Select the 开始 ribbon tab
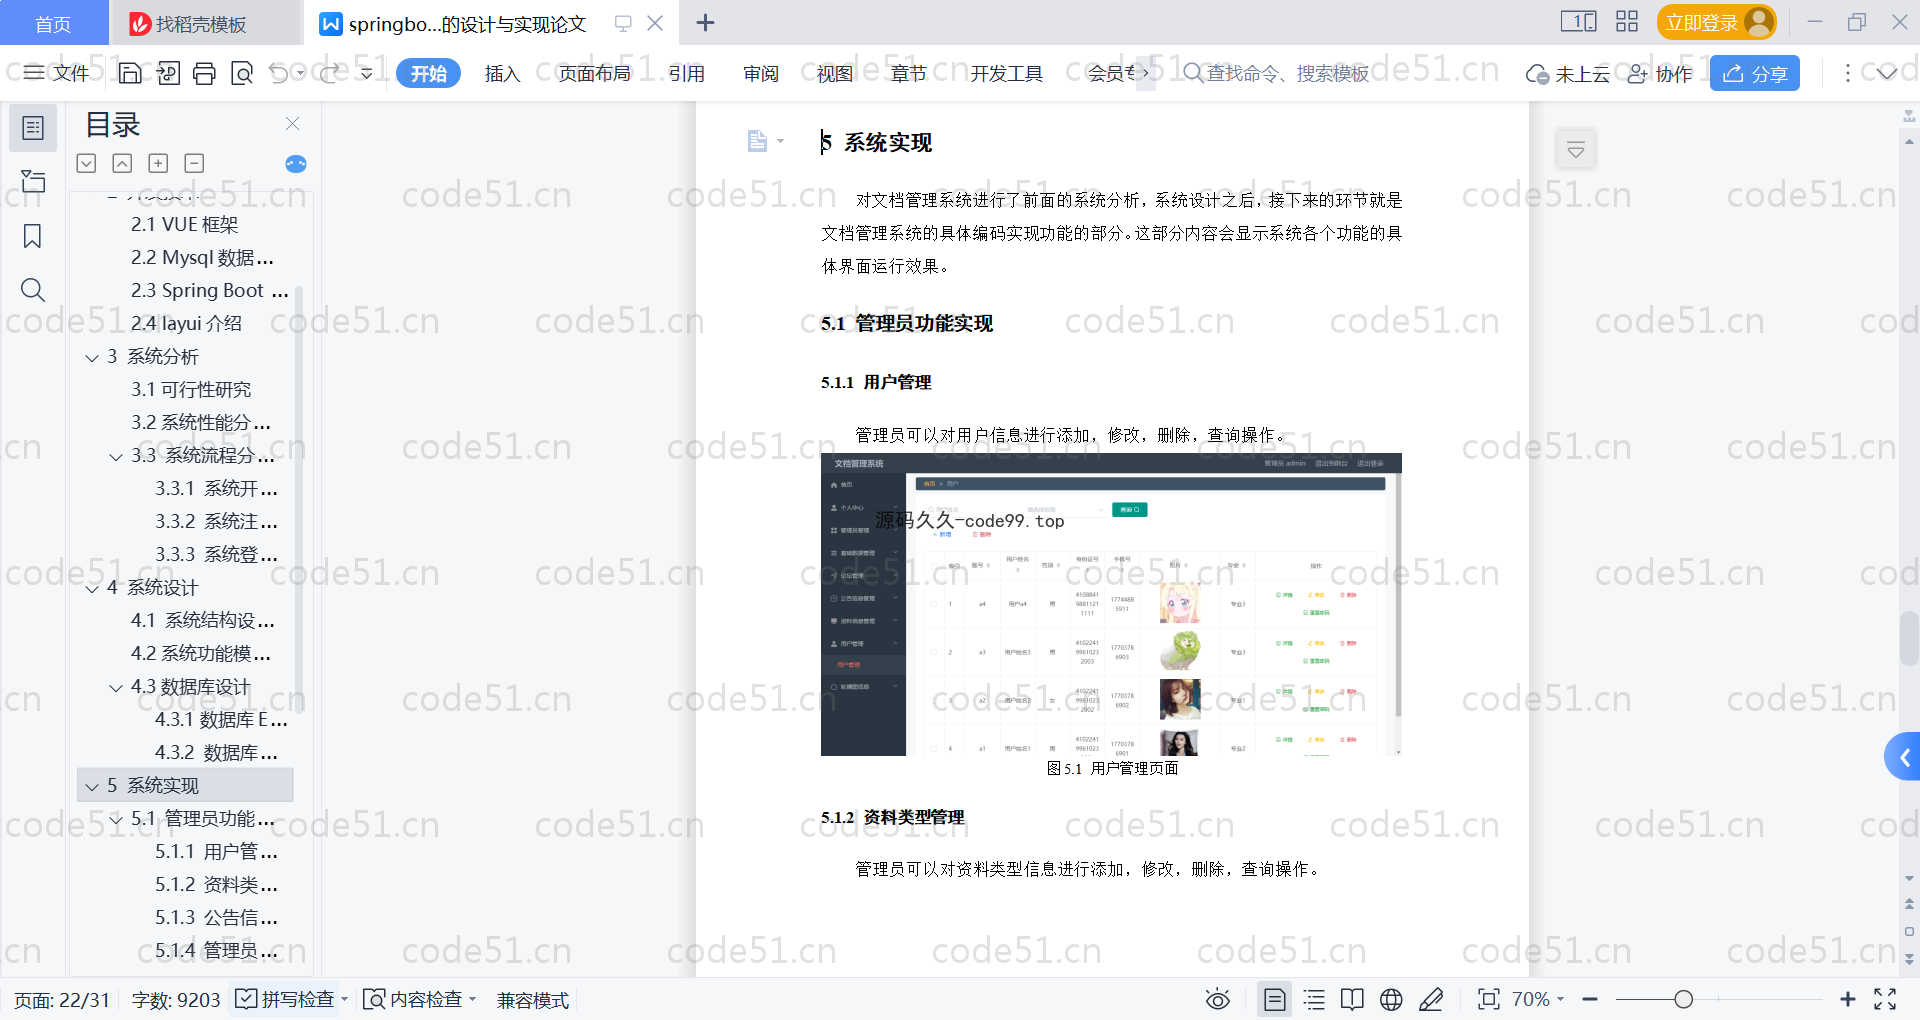The height and width of the screenshot is (1020, 1920). [428, 73]
